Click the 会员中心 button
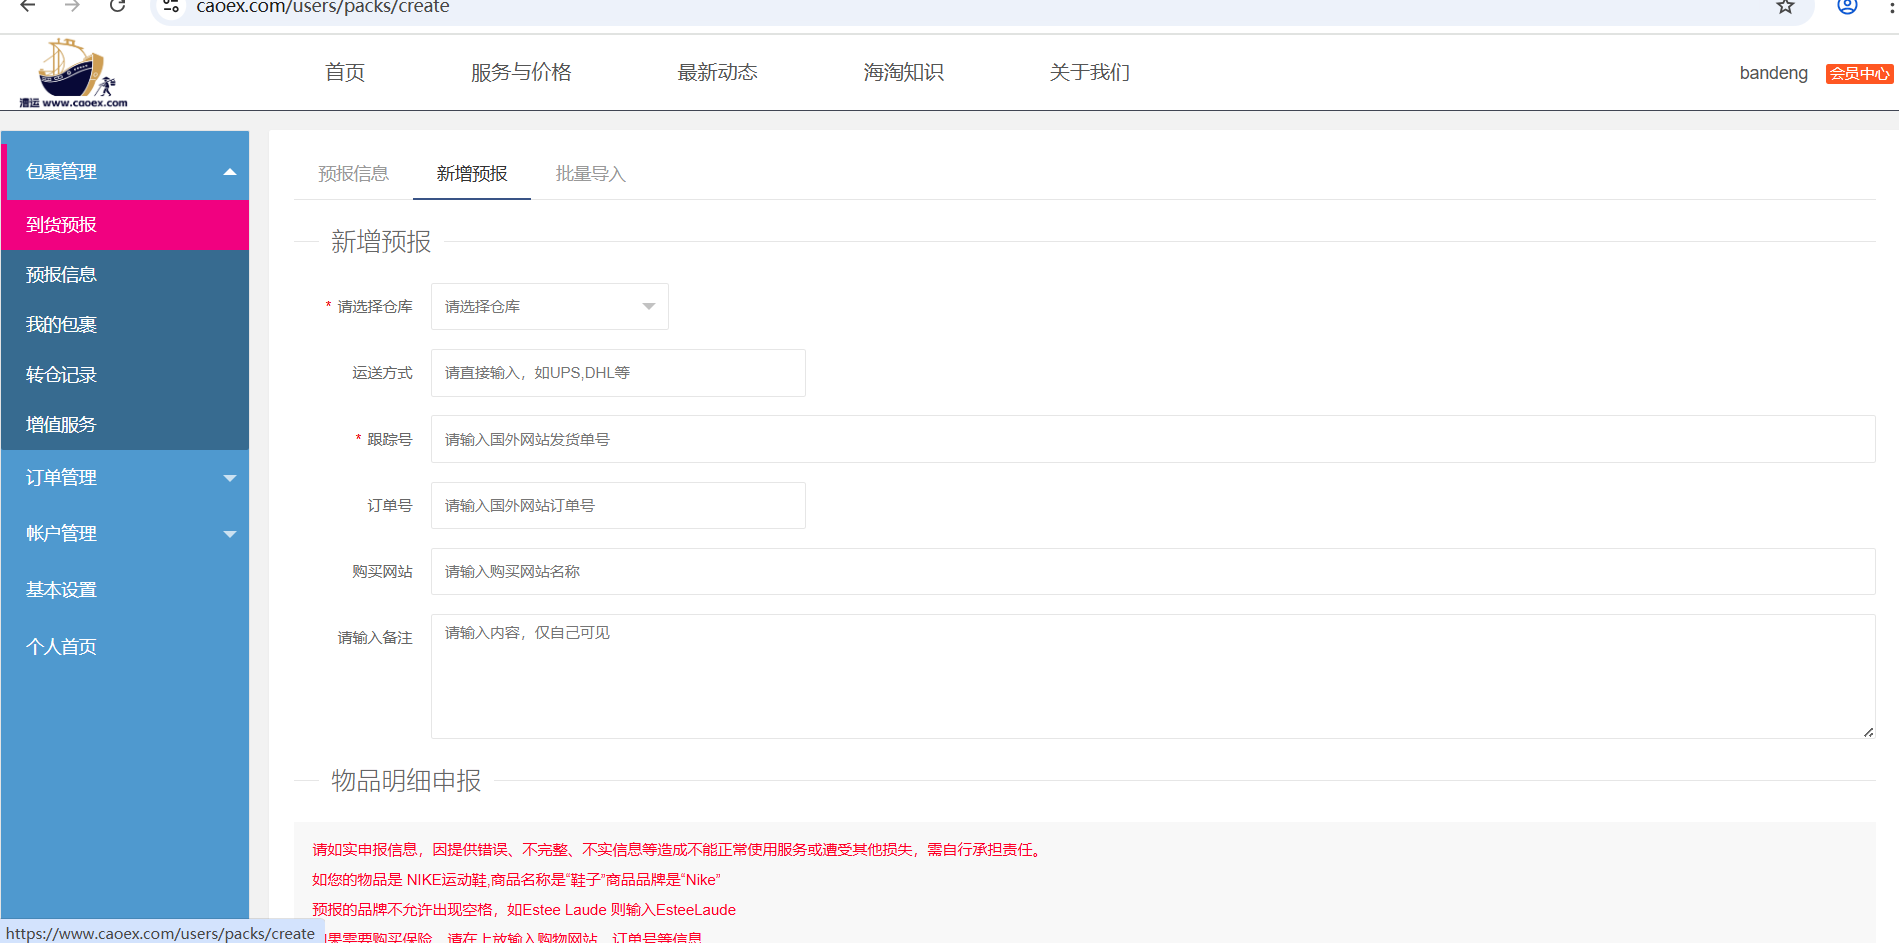 pos(1859,74)
